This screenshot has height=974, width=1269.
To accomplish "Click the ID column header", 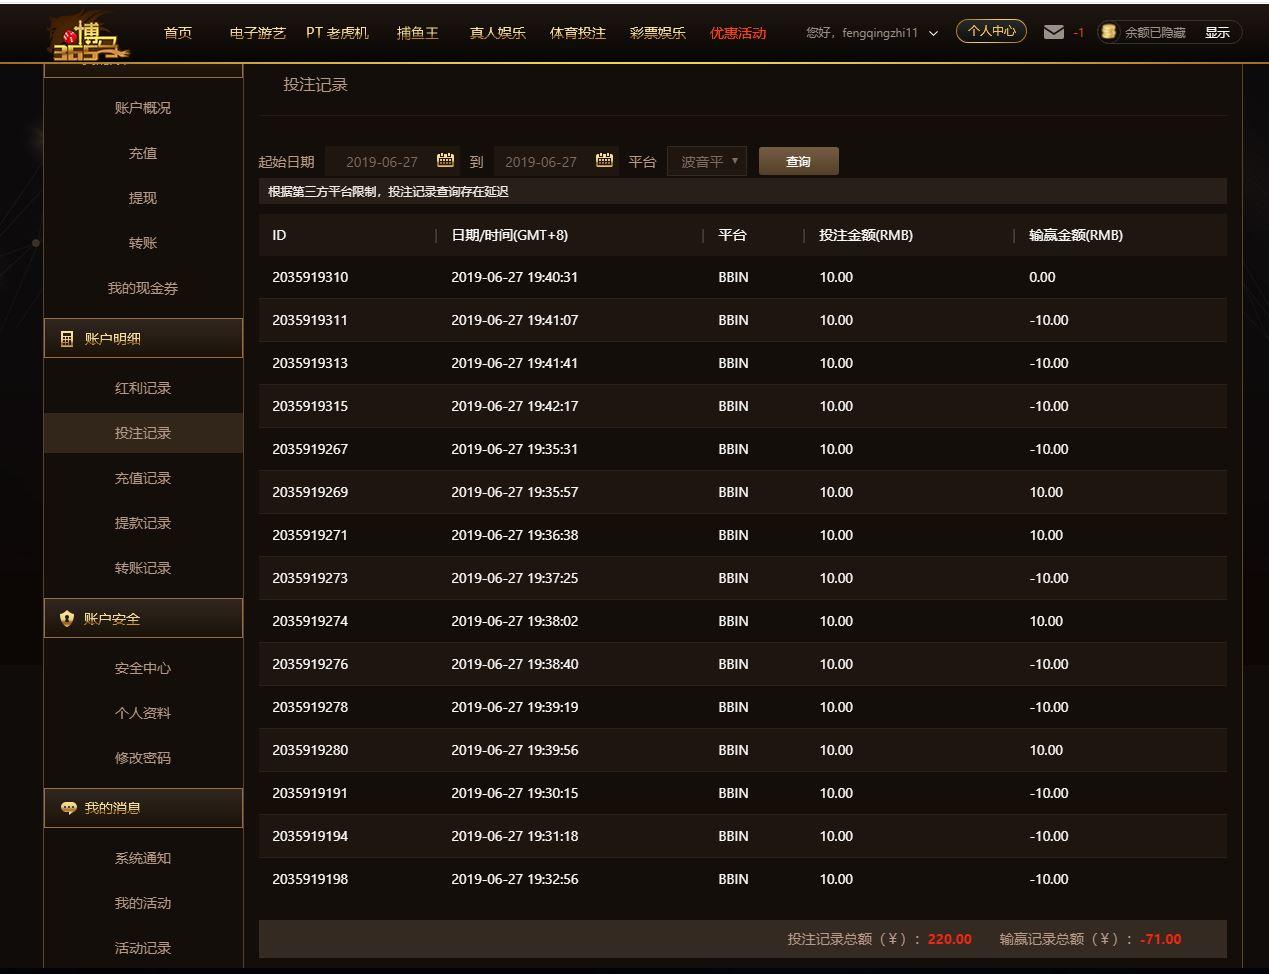I will (279, 235).
